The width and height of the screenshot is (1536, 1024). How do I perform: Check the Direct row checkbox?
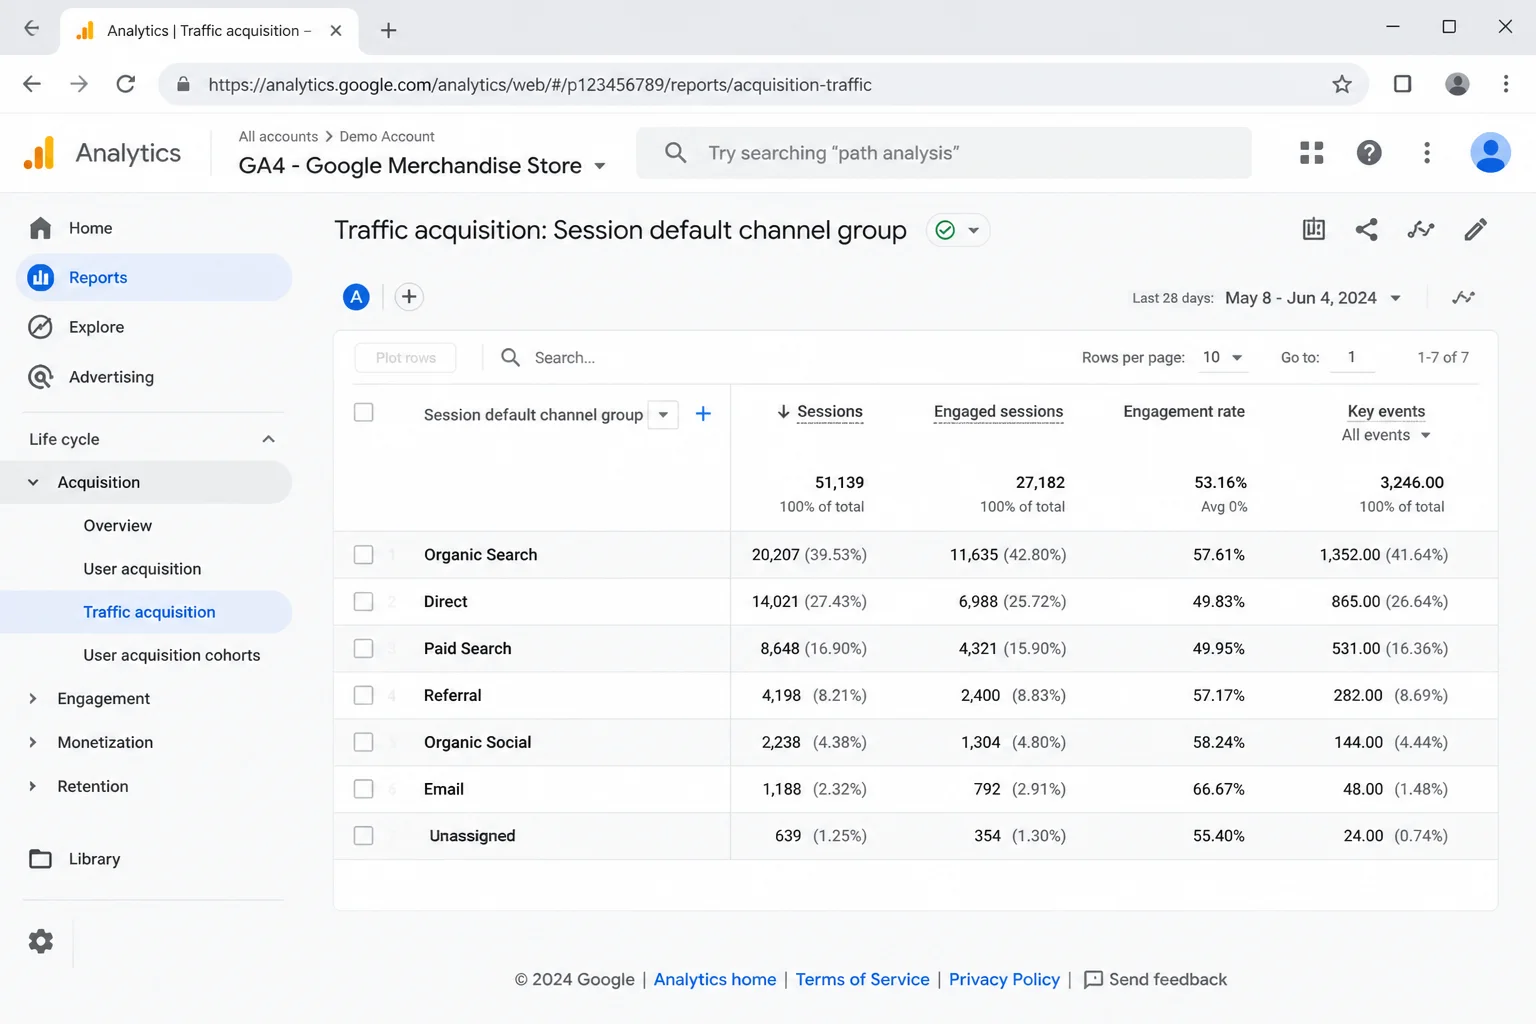tap(364, 602)
